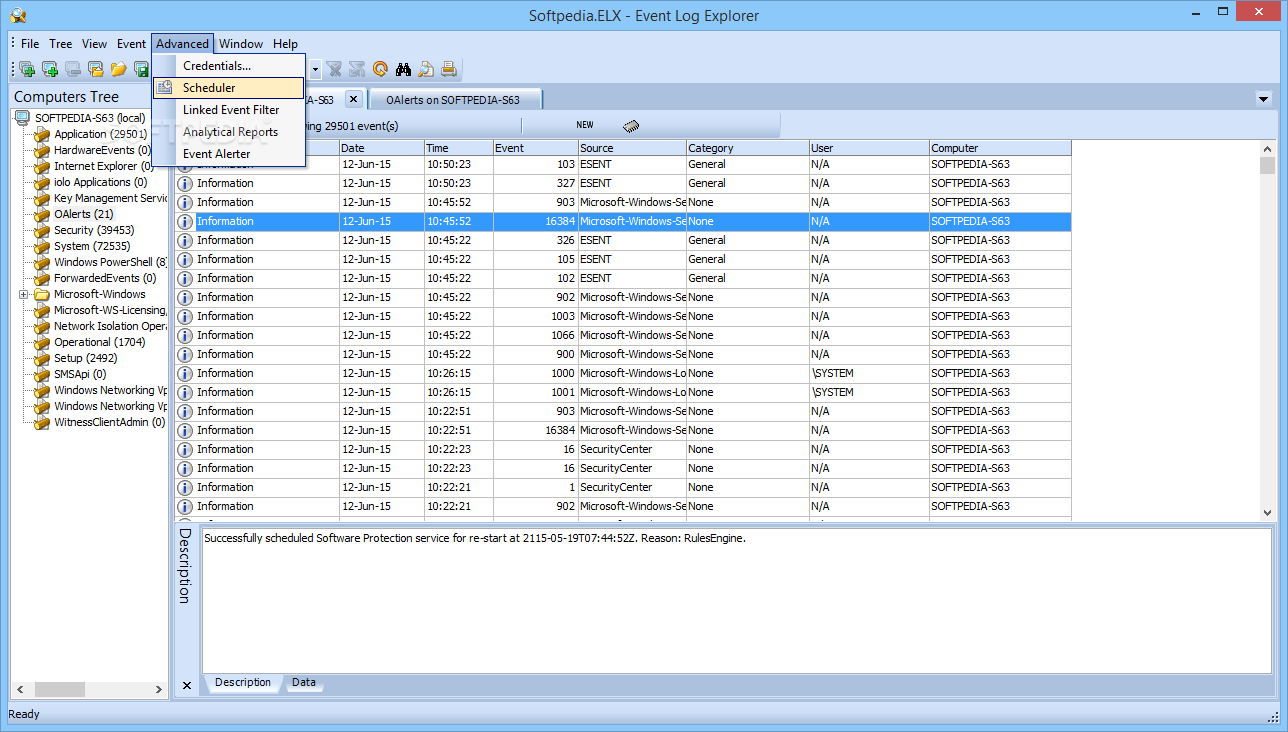Viewport: 1288px width, 732px height.
Task: Select iolo Applications (0) in the tree
Action: [101, 183]
